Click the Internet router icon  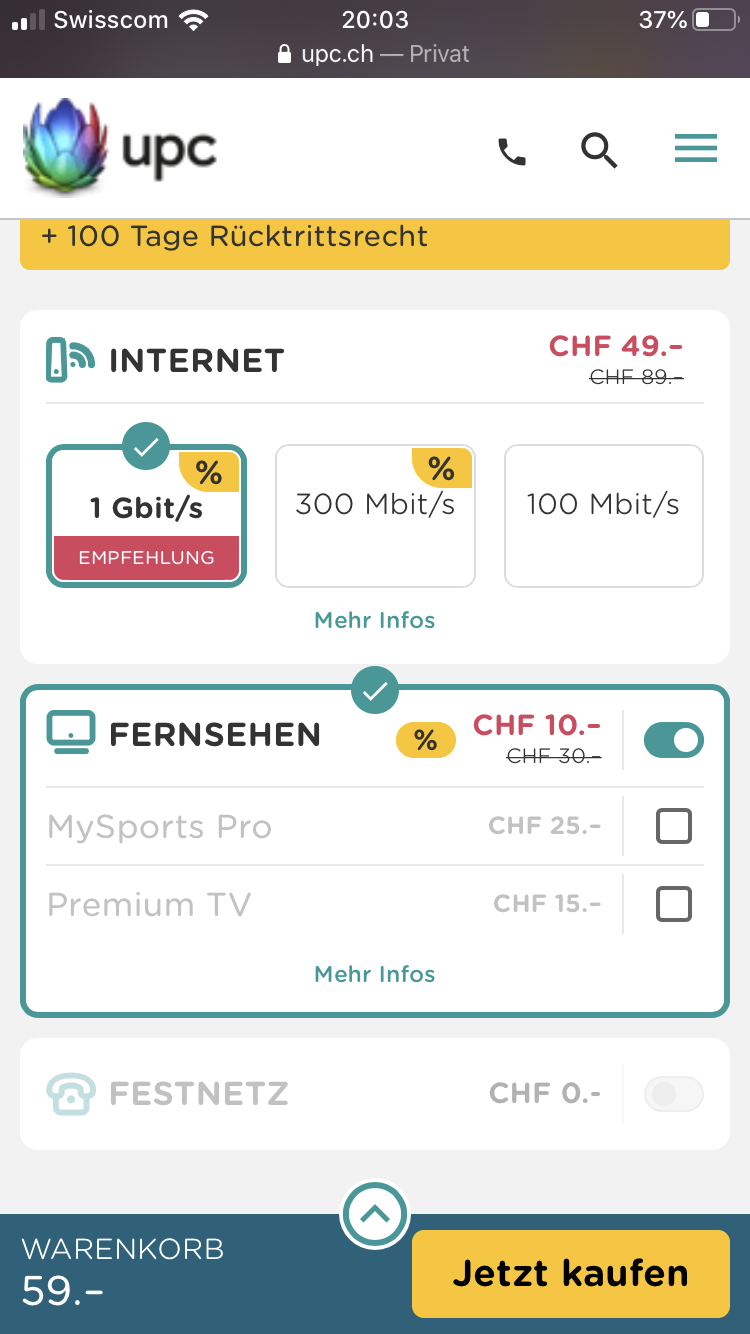(70, 360)
